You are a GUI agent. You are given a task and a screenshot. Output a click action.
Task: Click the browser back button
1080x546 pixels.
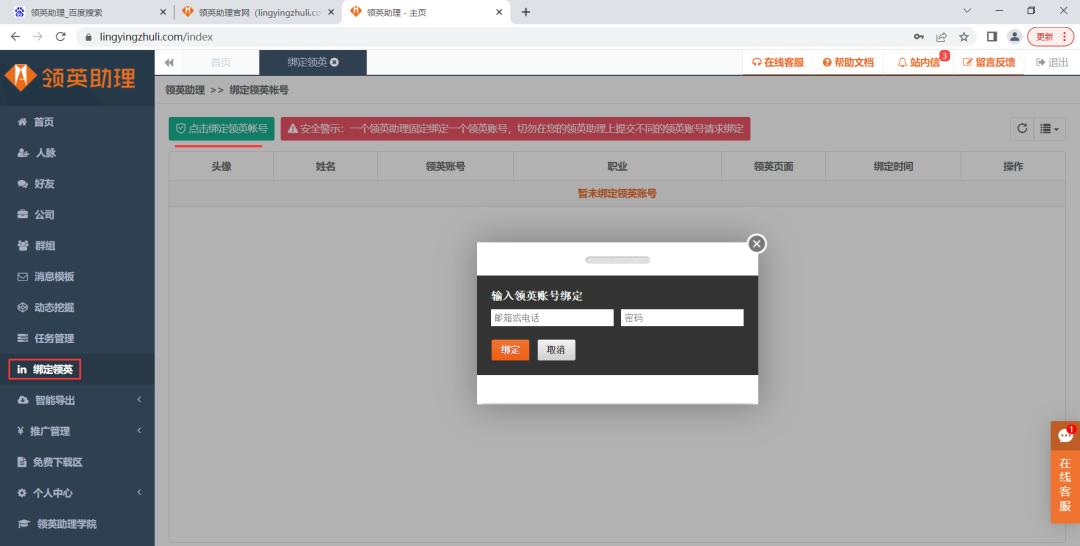(x=15, y=37)
